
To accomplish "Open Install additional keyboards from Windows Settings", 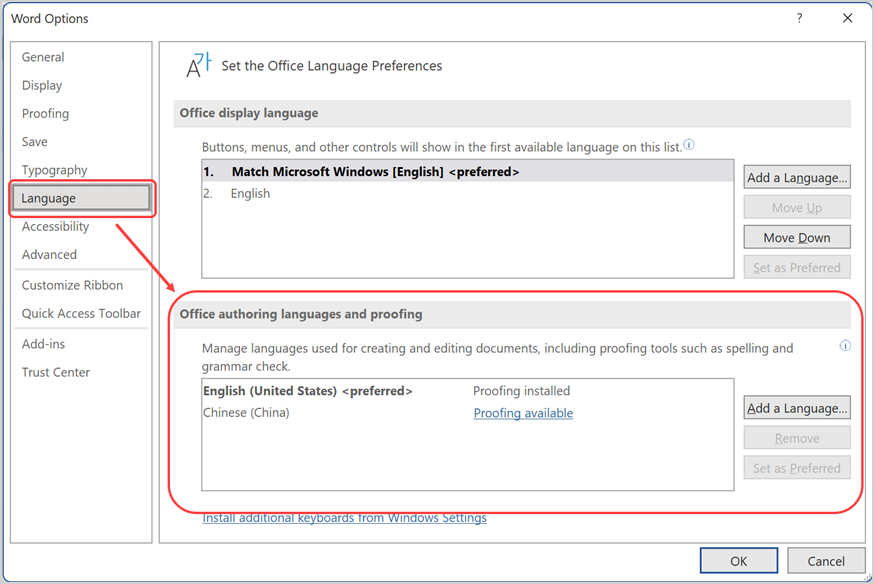I will click(344, 518).
